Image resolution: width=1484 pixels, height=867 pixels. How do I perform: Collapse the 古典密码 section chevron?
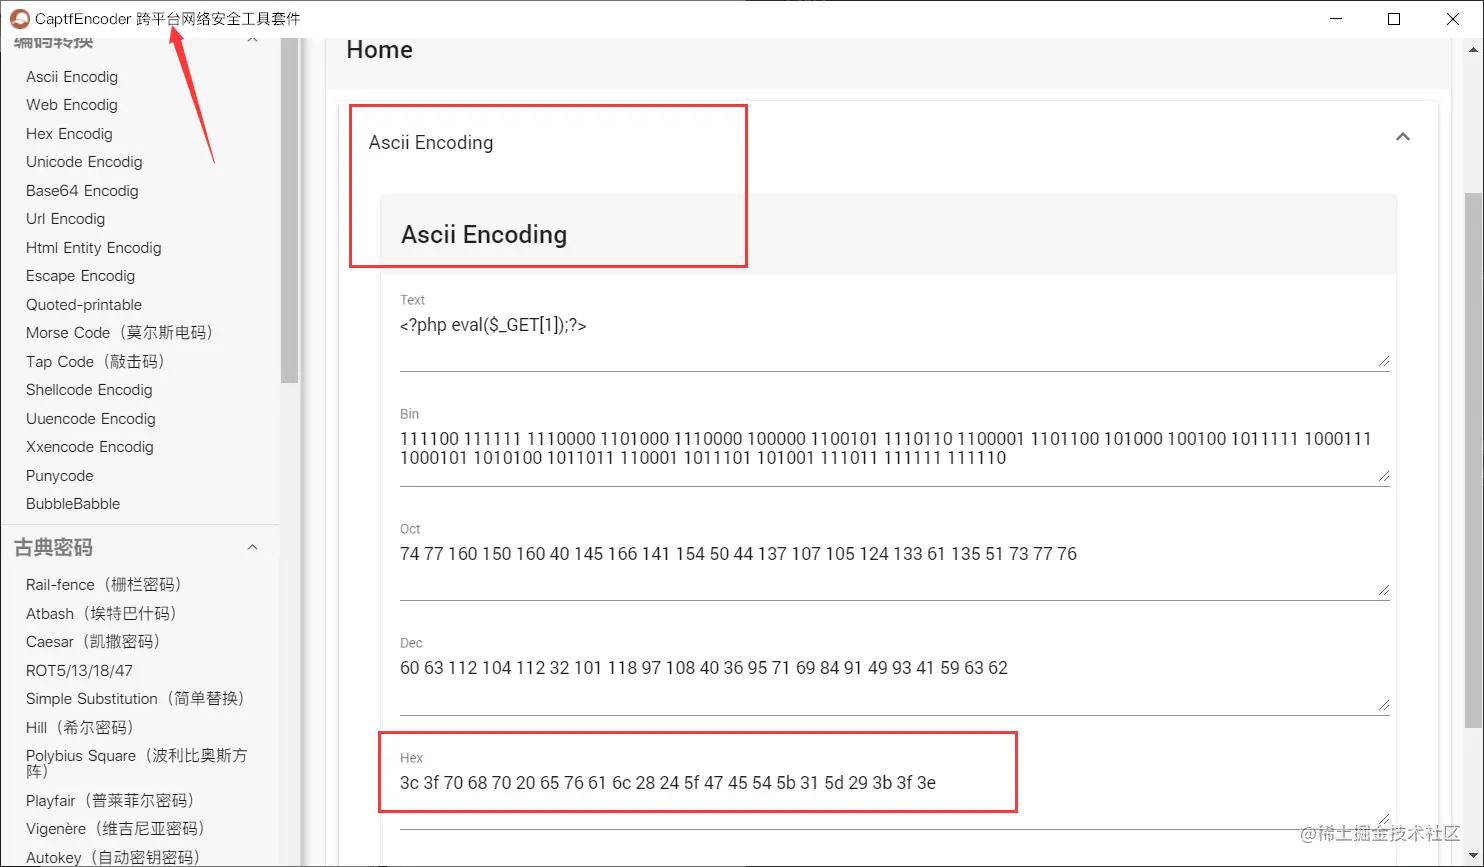click(253, 547)
